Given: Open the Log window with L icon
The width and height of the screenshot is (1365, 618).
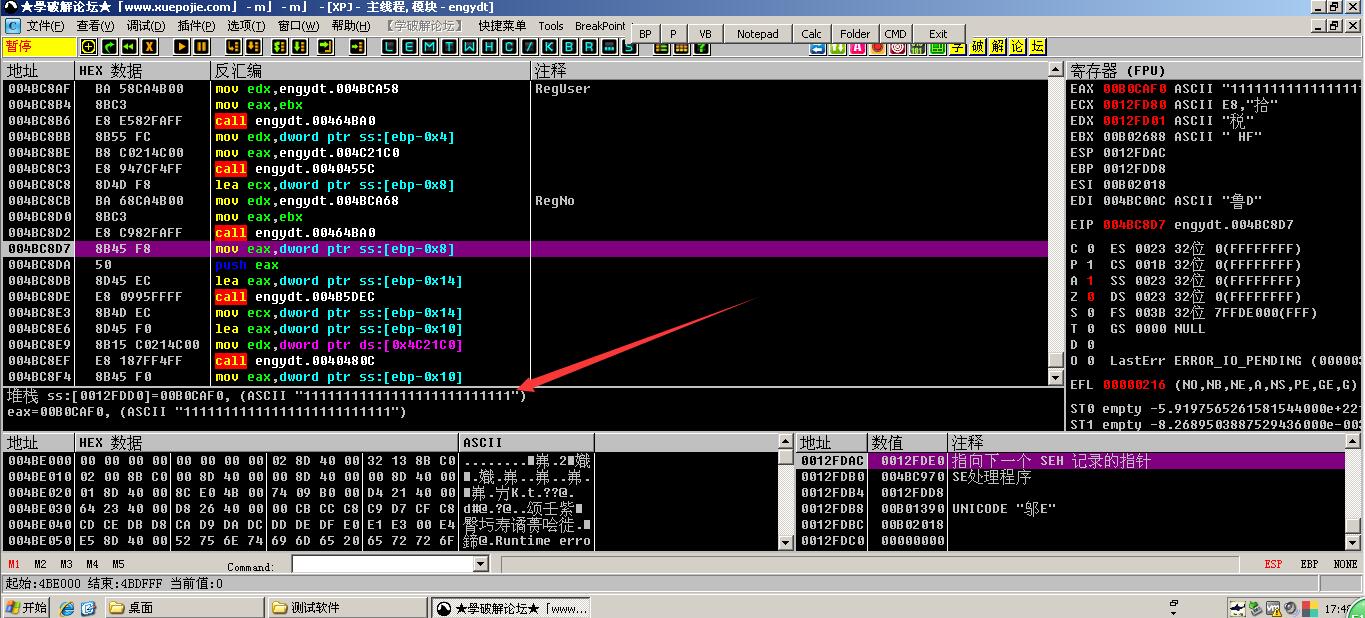Looking at the screenshot, I should pos(389,46).
